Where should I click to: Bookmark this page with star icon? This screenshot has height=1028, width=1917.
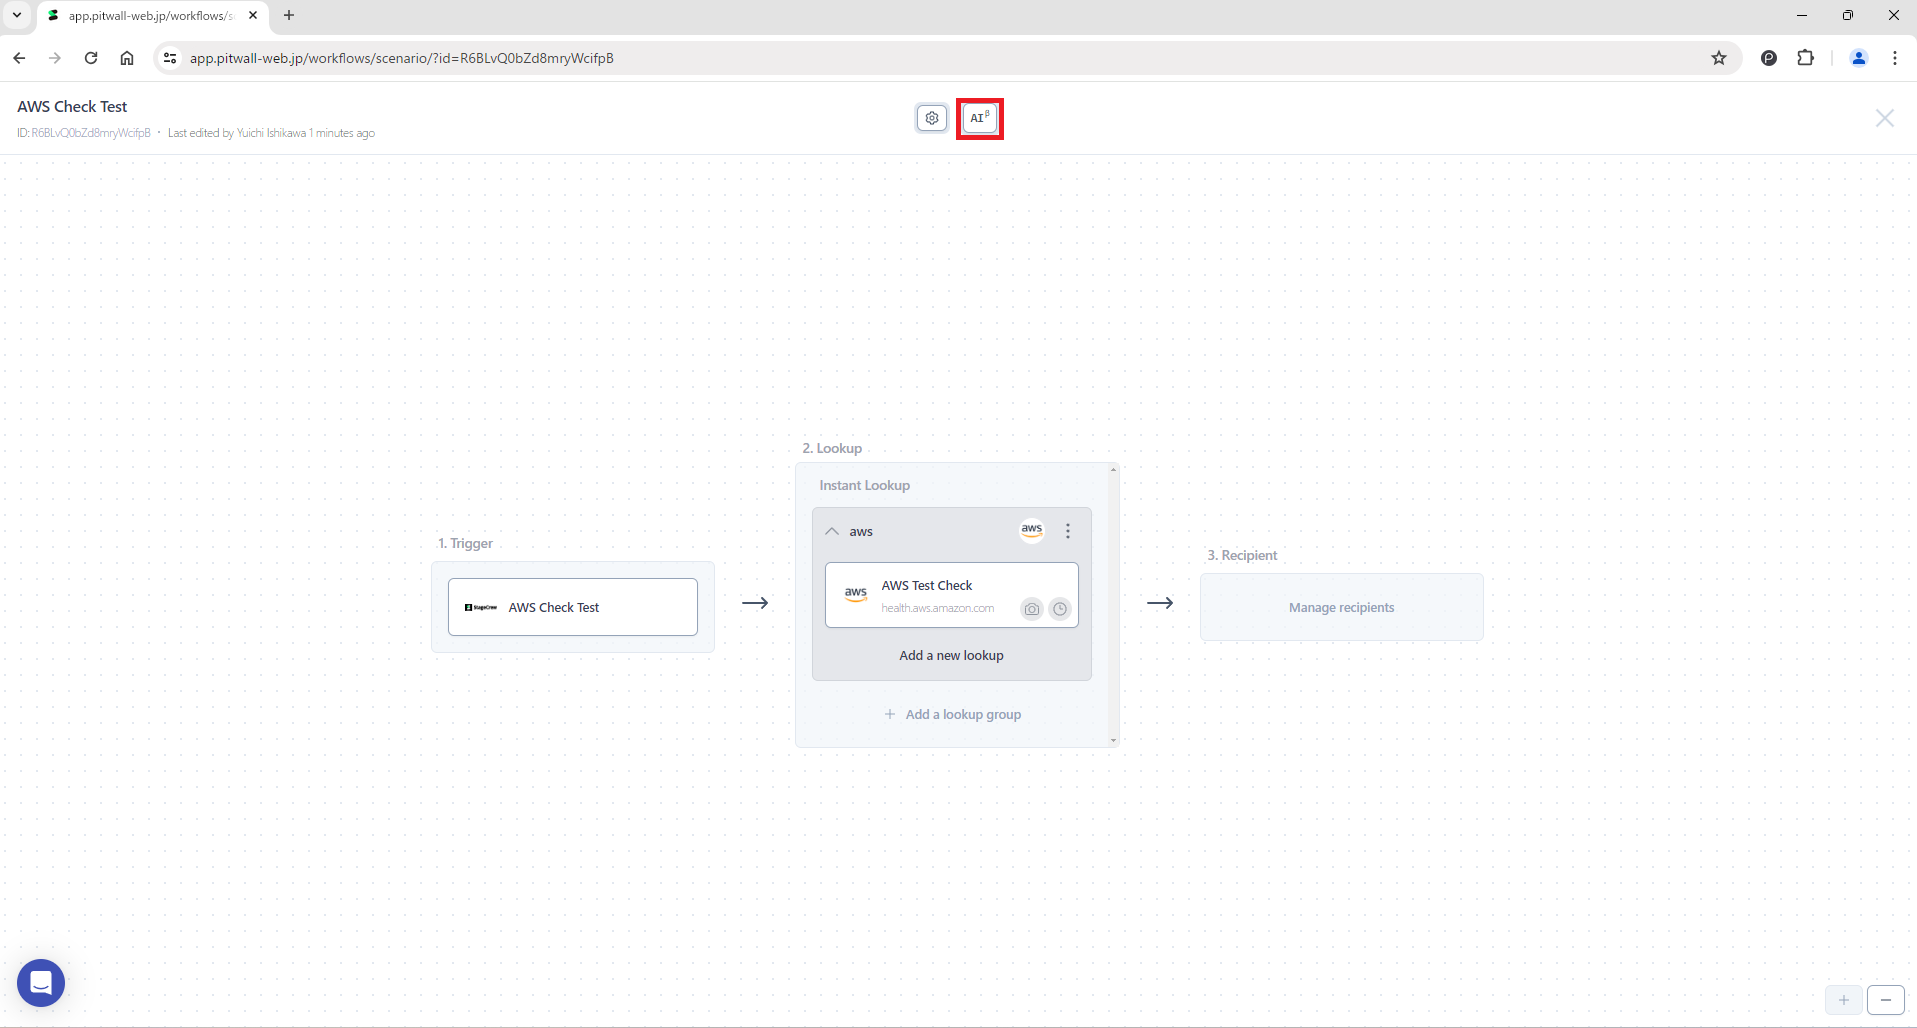coord(1718,58)
